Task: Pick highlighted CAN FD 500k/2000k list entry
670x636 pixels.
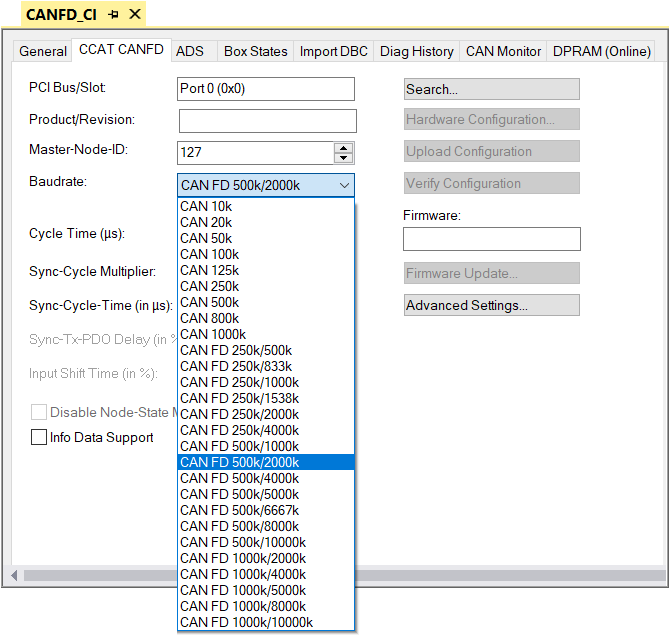Action: pos(266,462)
